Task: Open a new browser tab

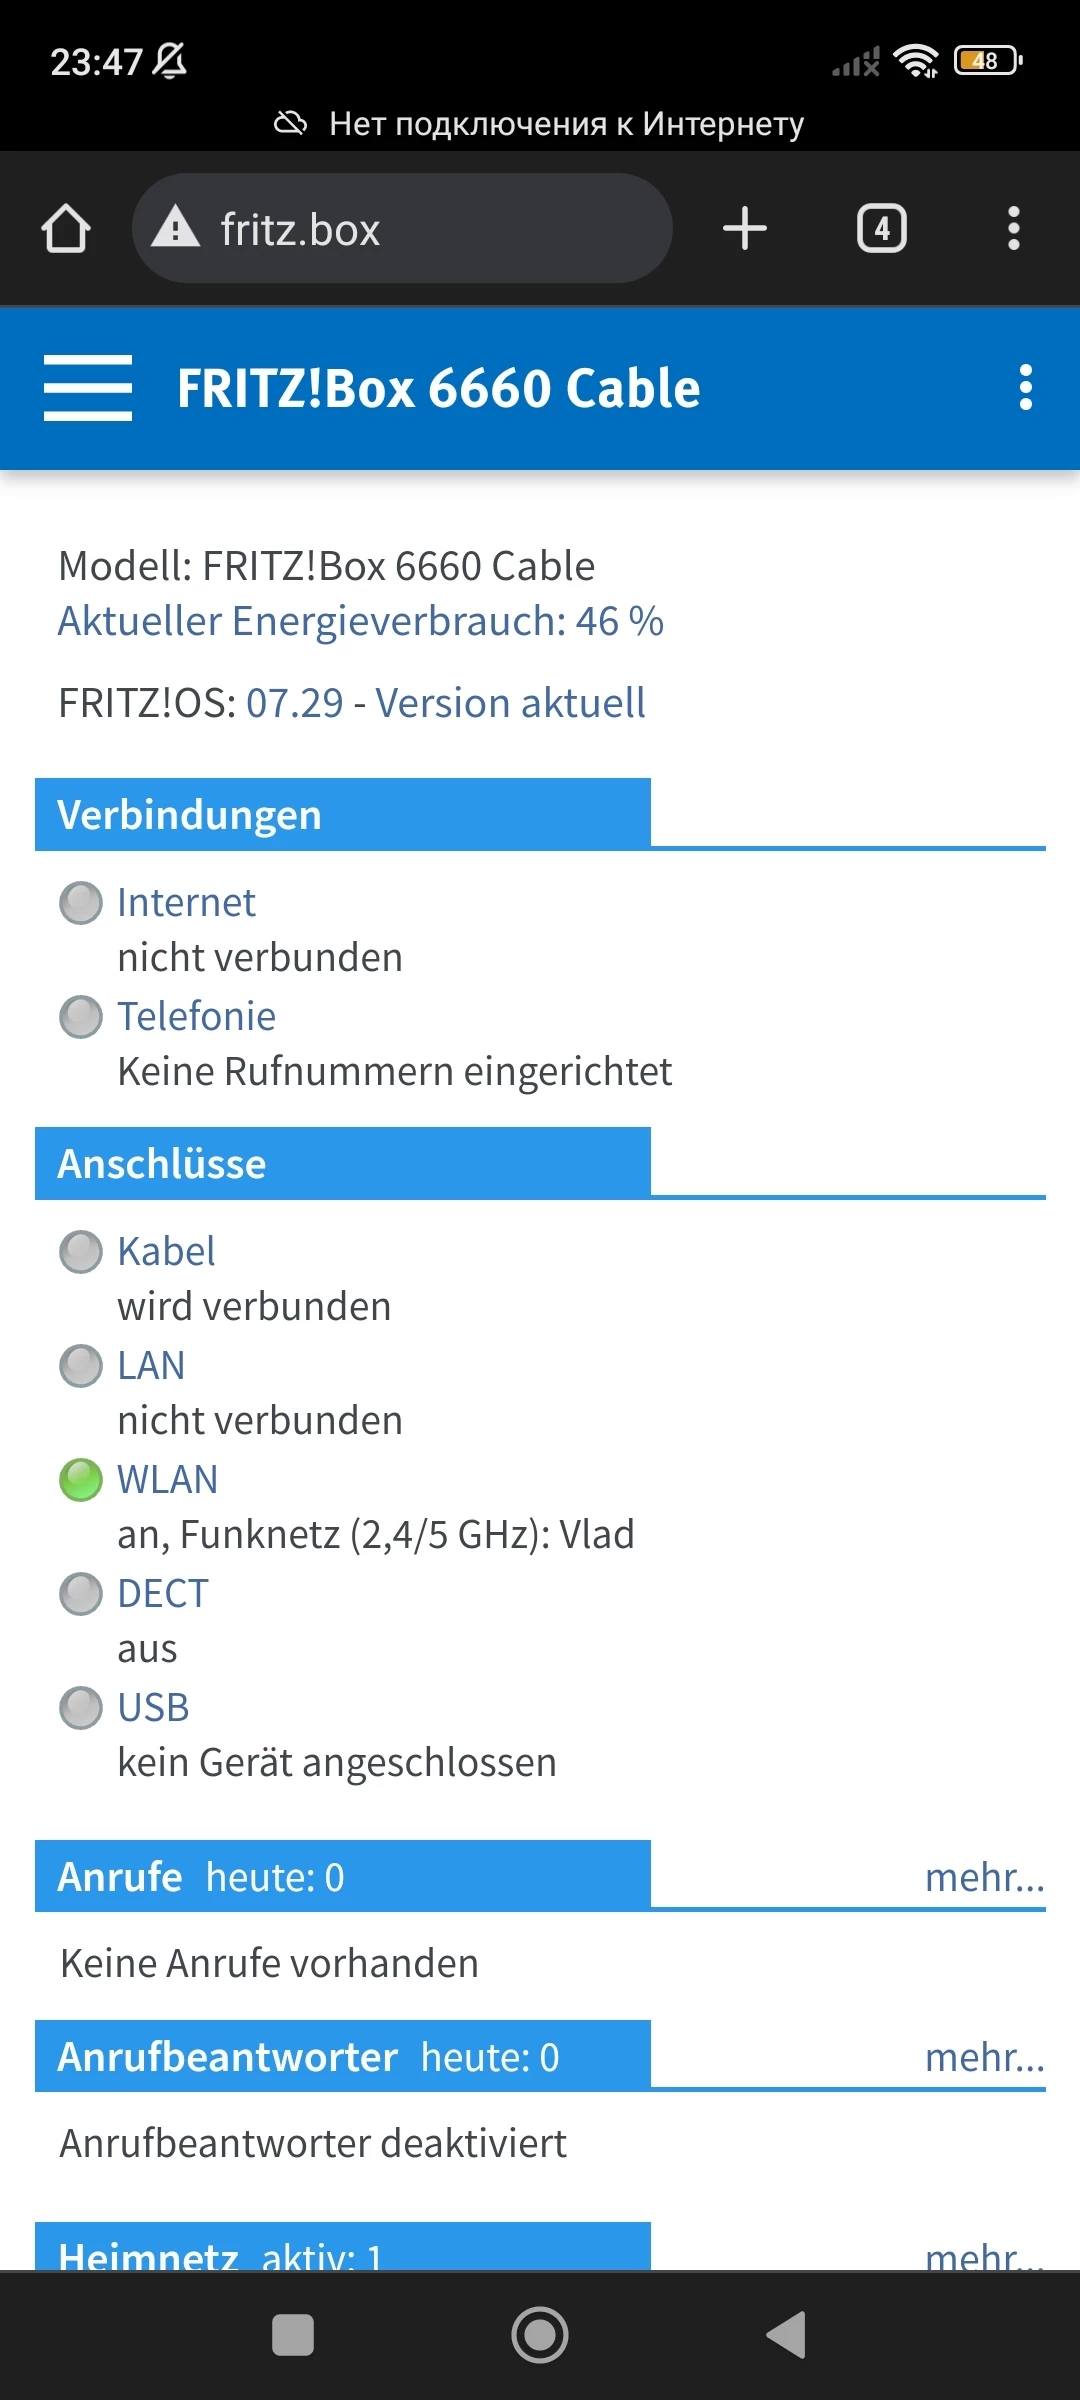Action: point(745,229)
